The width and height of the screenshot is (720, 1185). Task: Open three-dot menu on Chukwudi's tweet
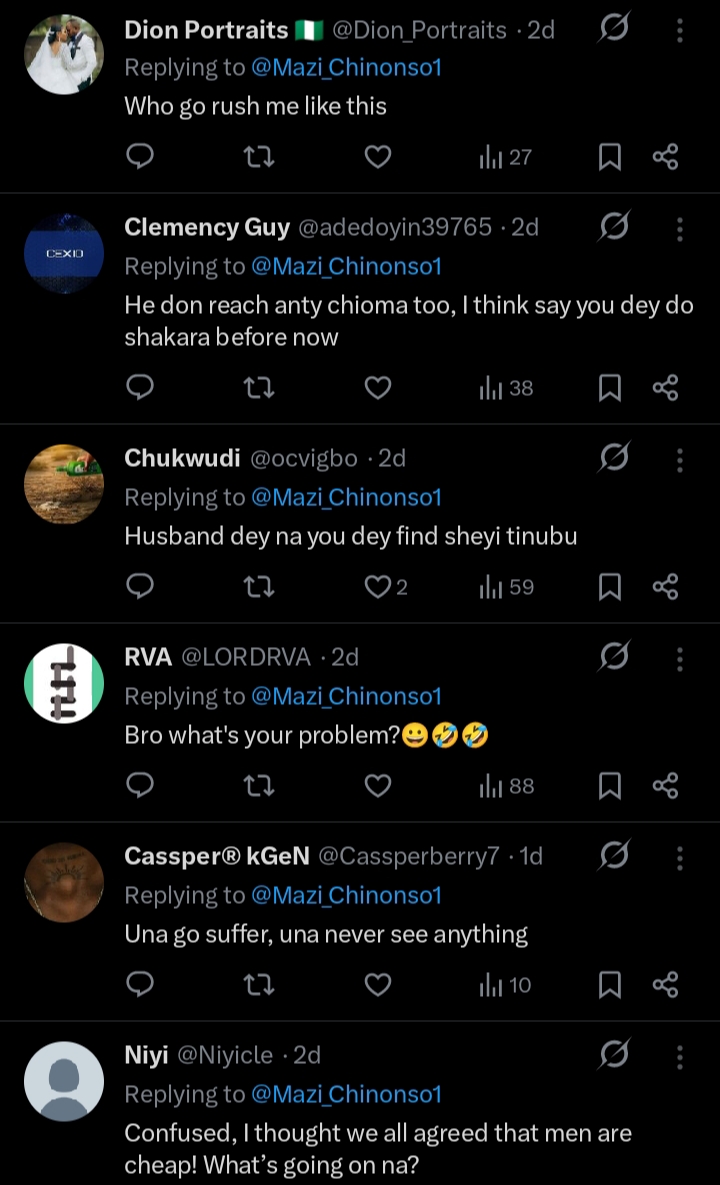(680, 459)
